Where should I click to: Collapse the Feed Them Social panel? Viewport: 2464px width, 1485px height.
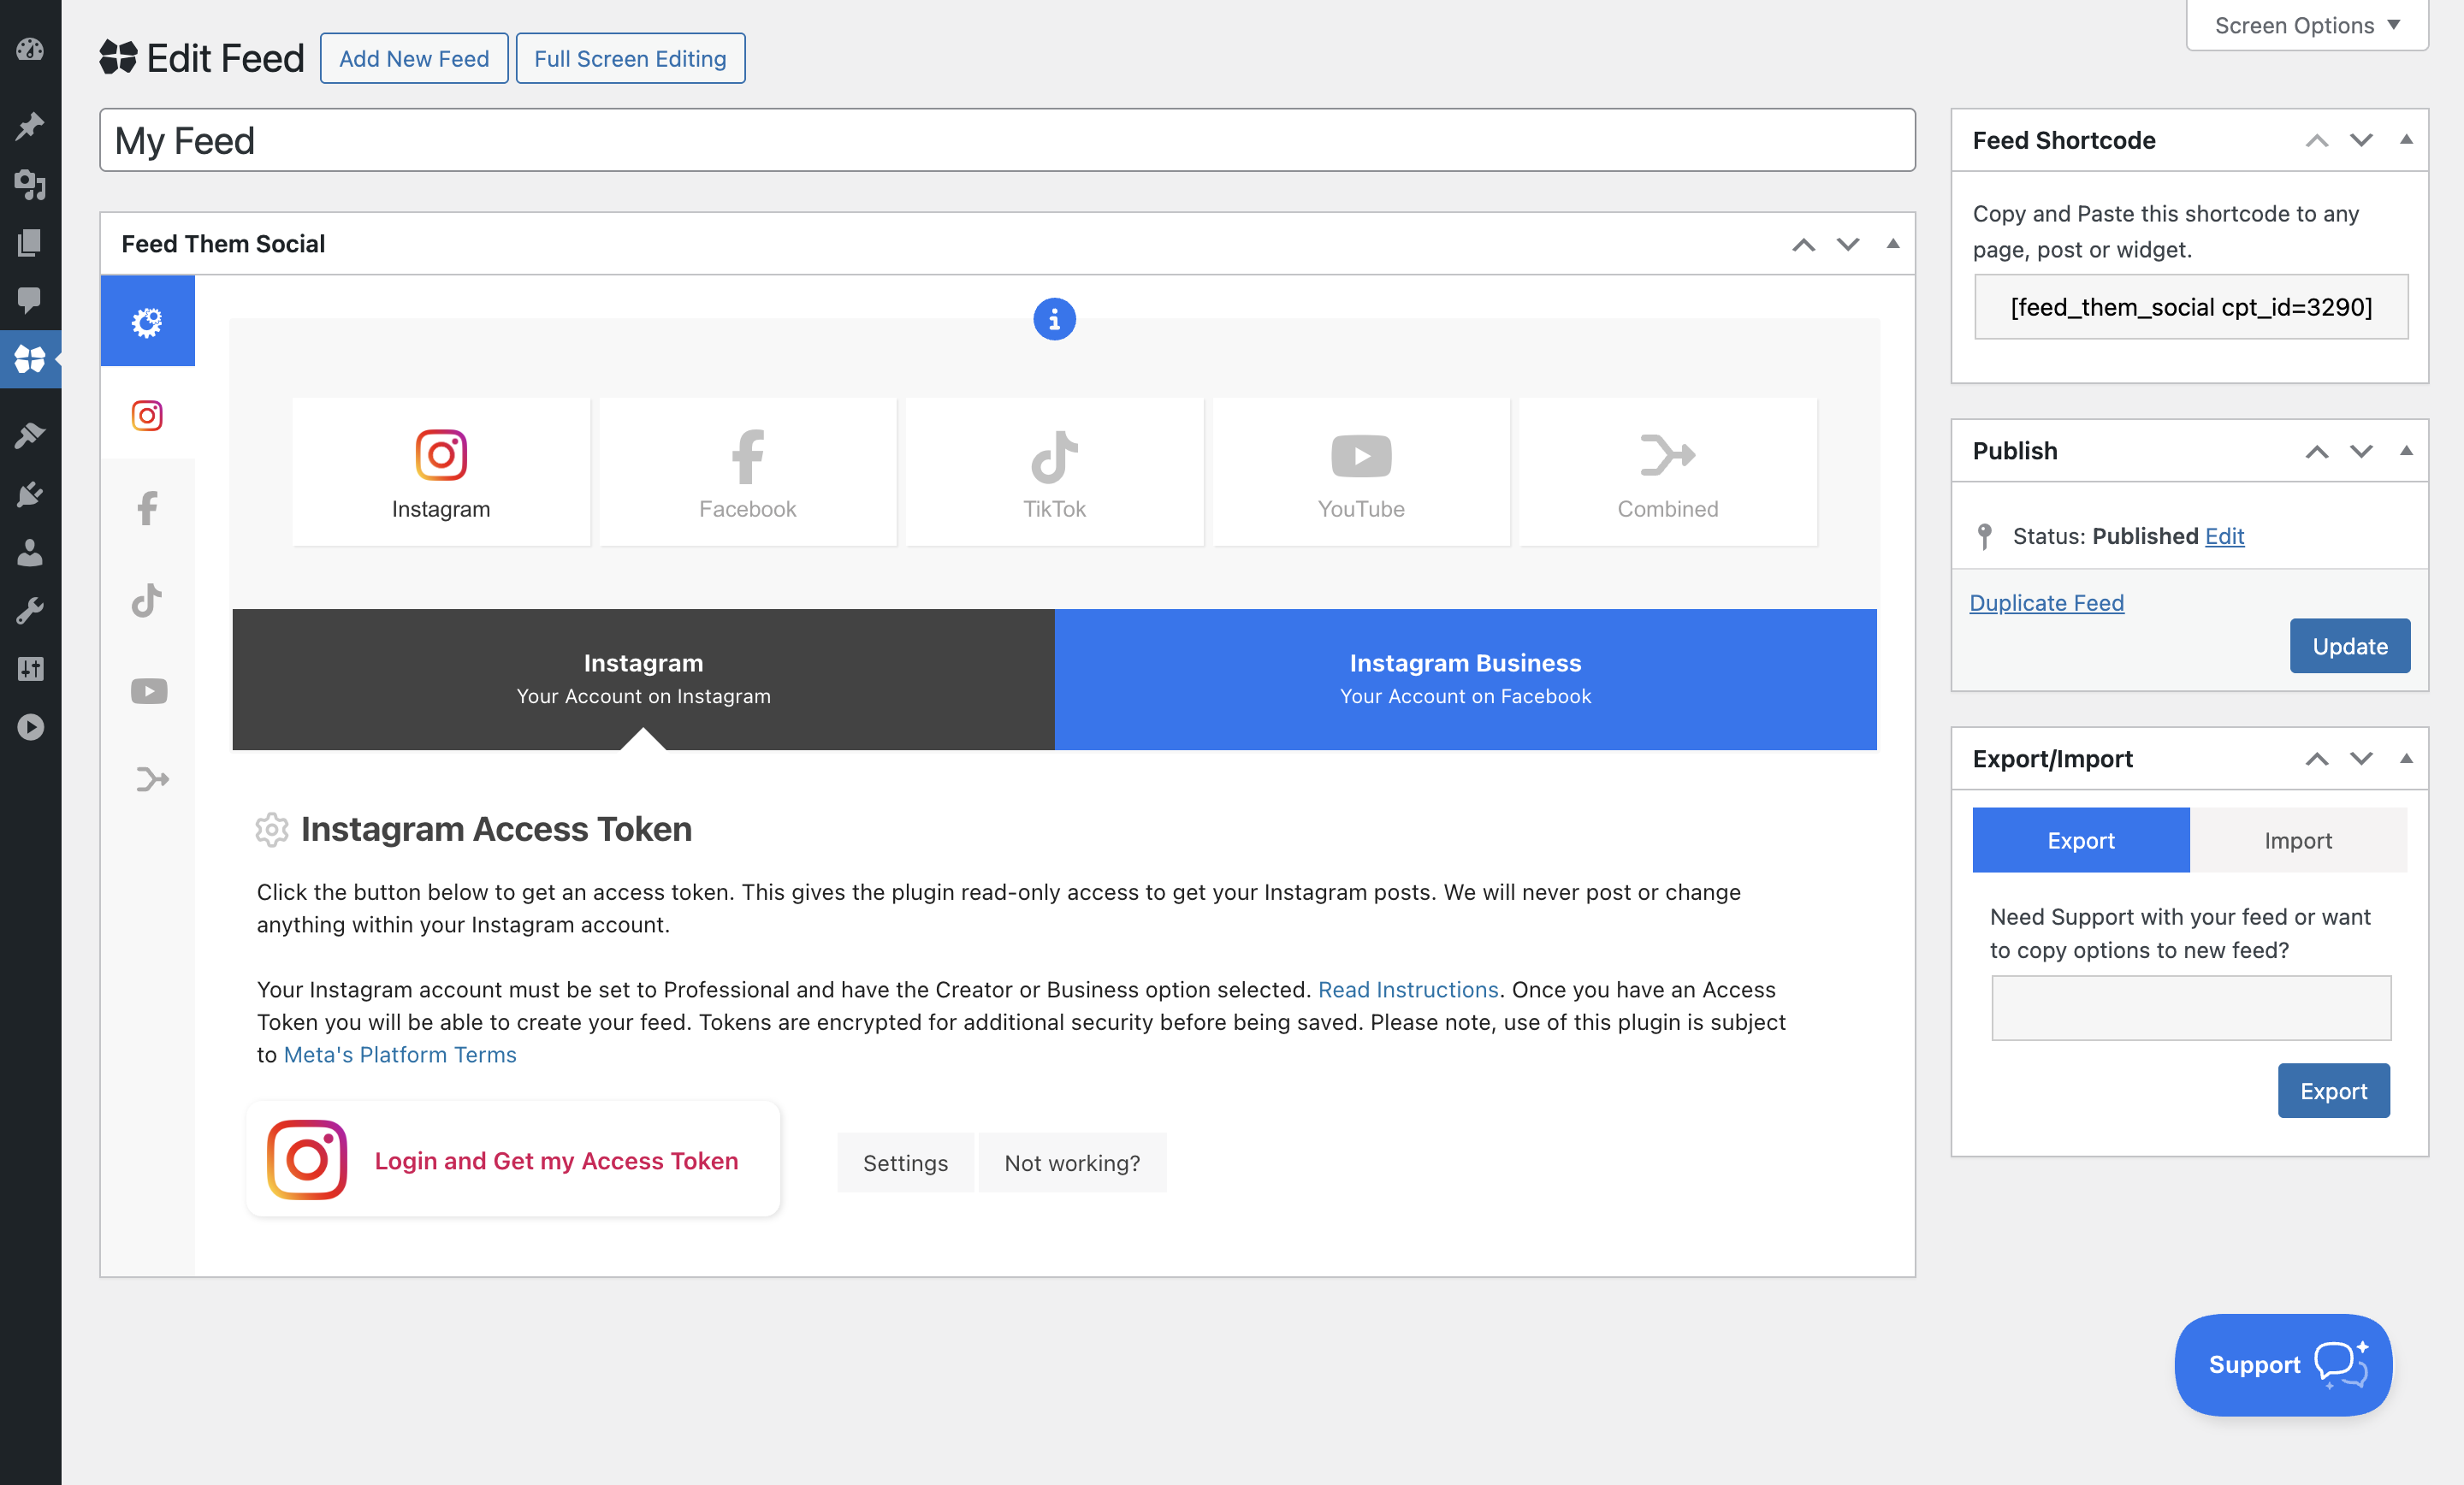click(1893, 244)
